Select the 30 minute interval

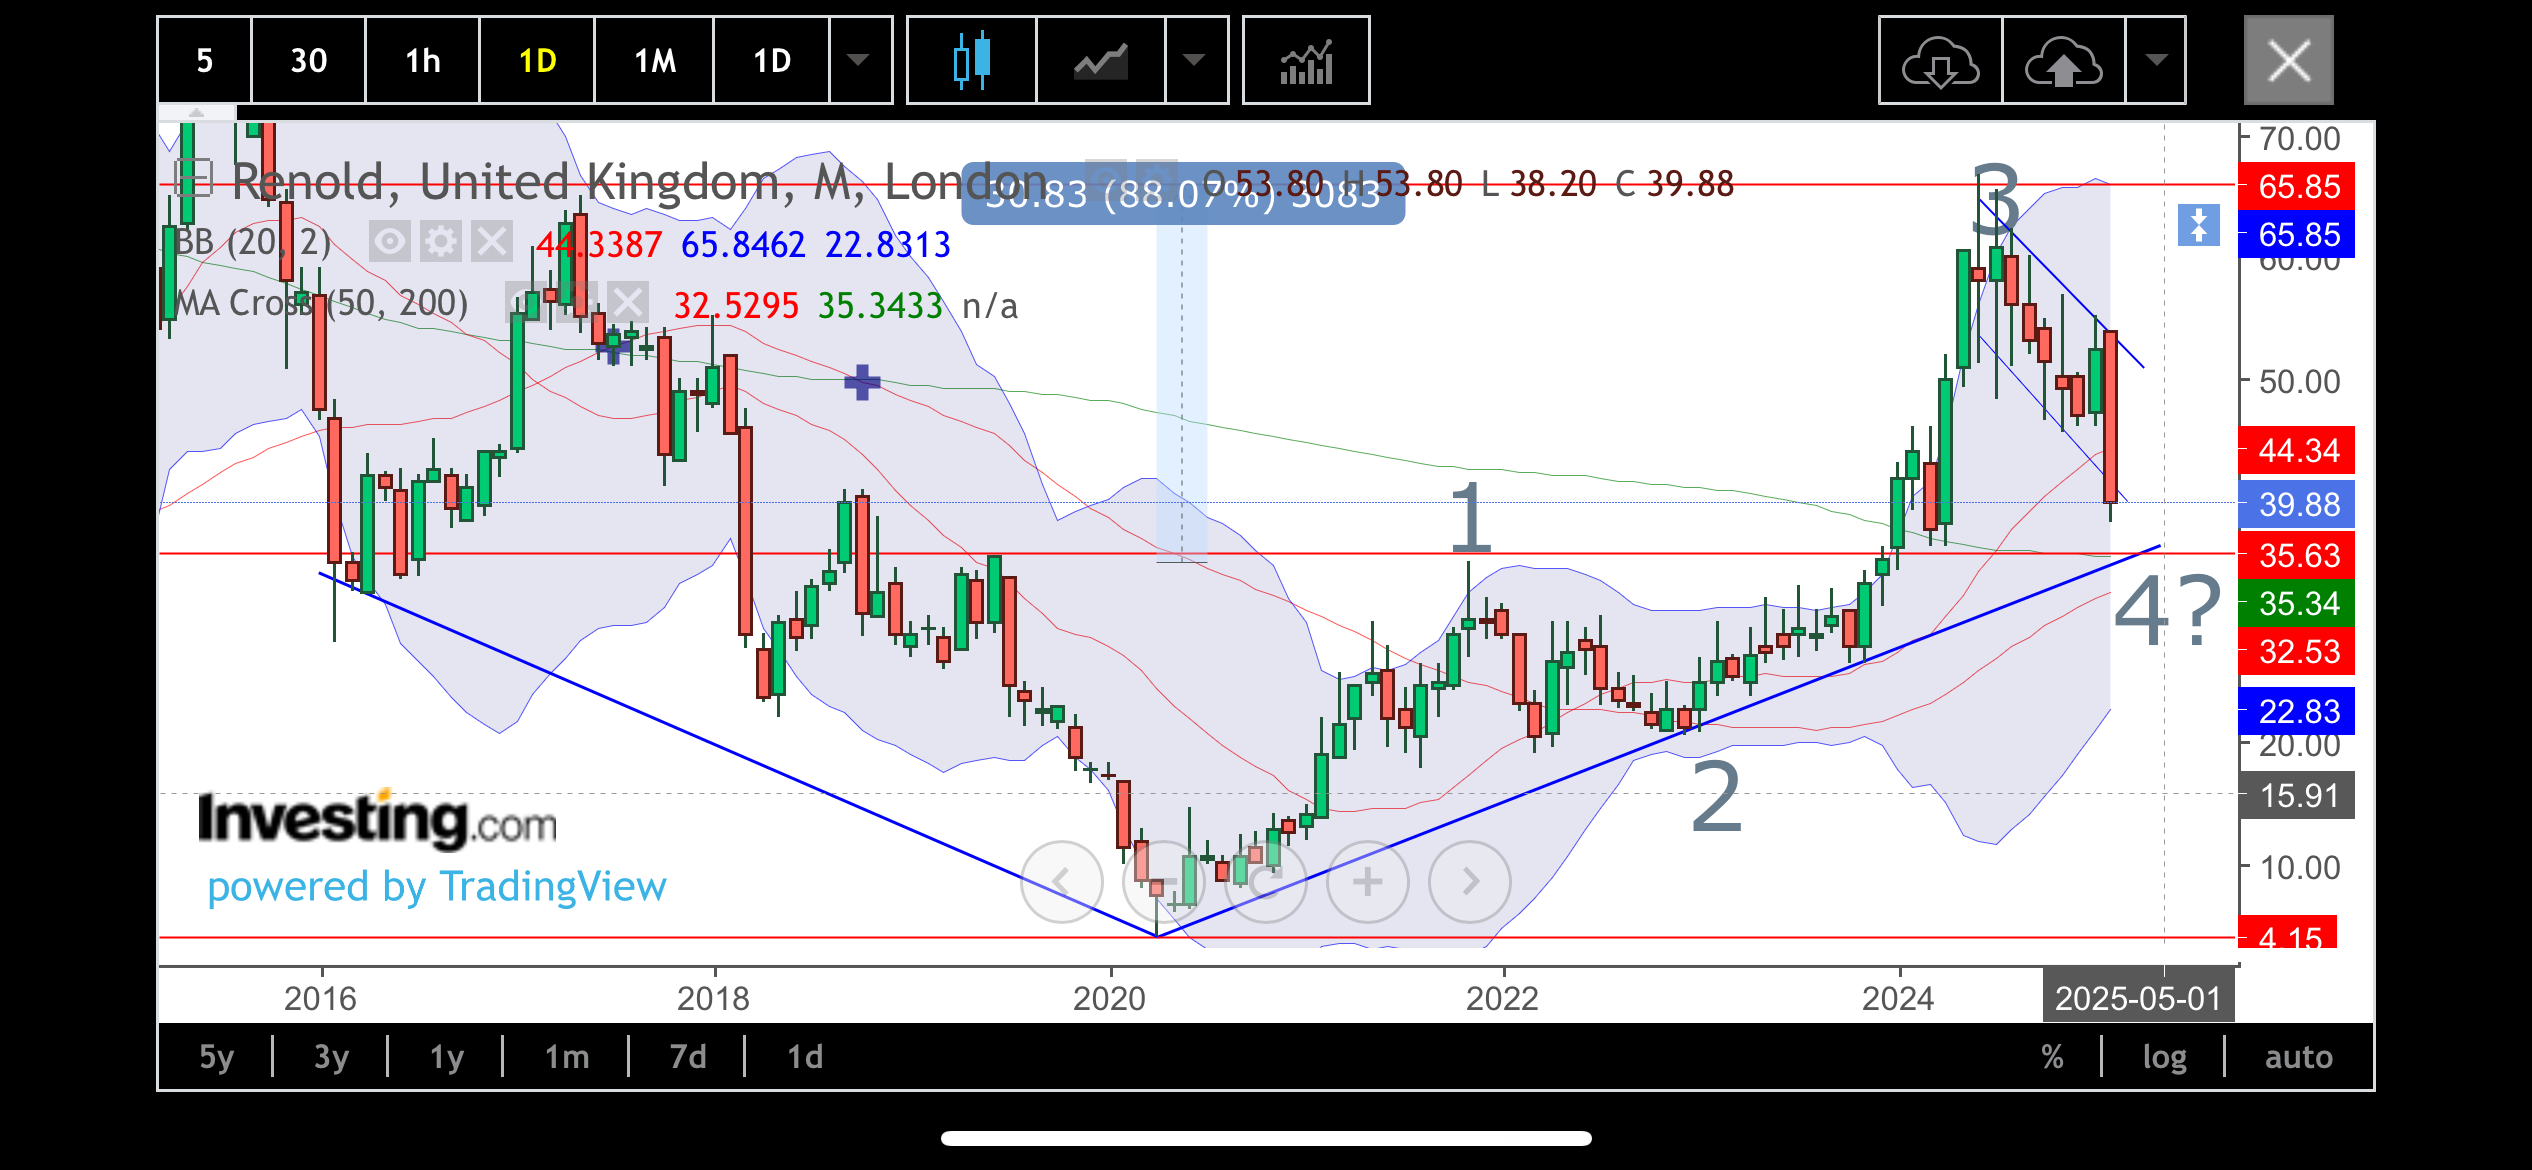tap(308, 60)
